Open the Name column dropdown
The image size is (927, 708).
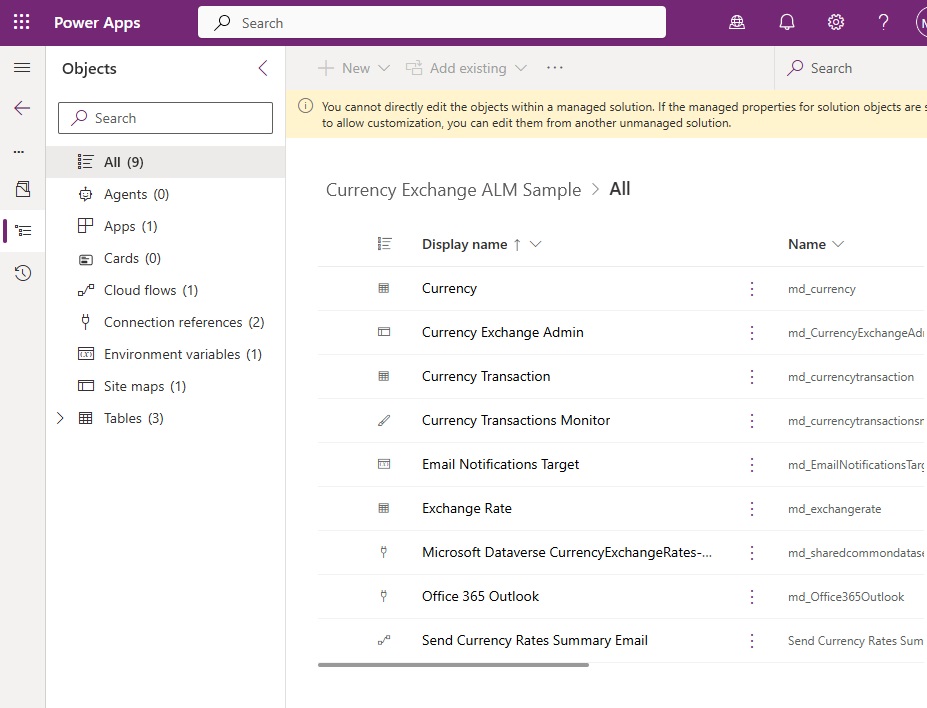click(x=838, y=244)
